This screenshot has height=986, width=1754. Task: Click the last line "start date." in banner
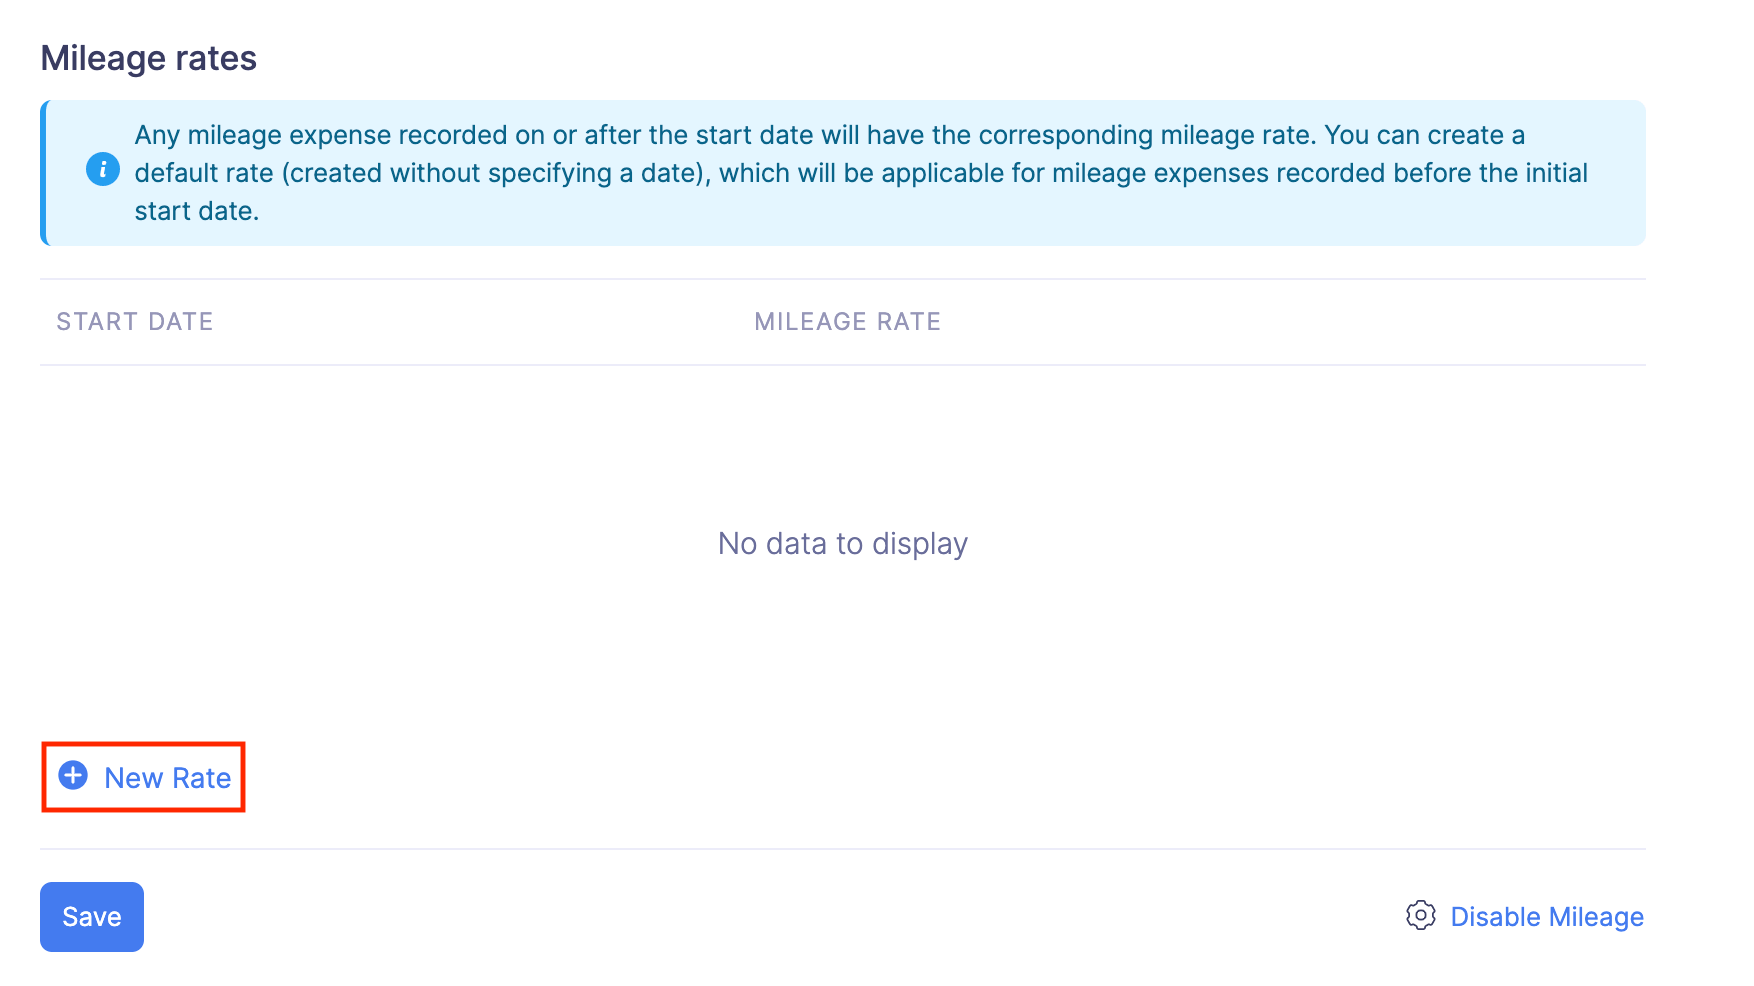(x=197, y=211)
